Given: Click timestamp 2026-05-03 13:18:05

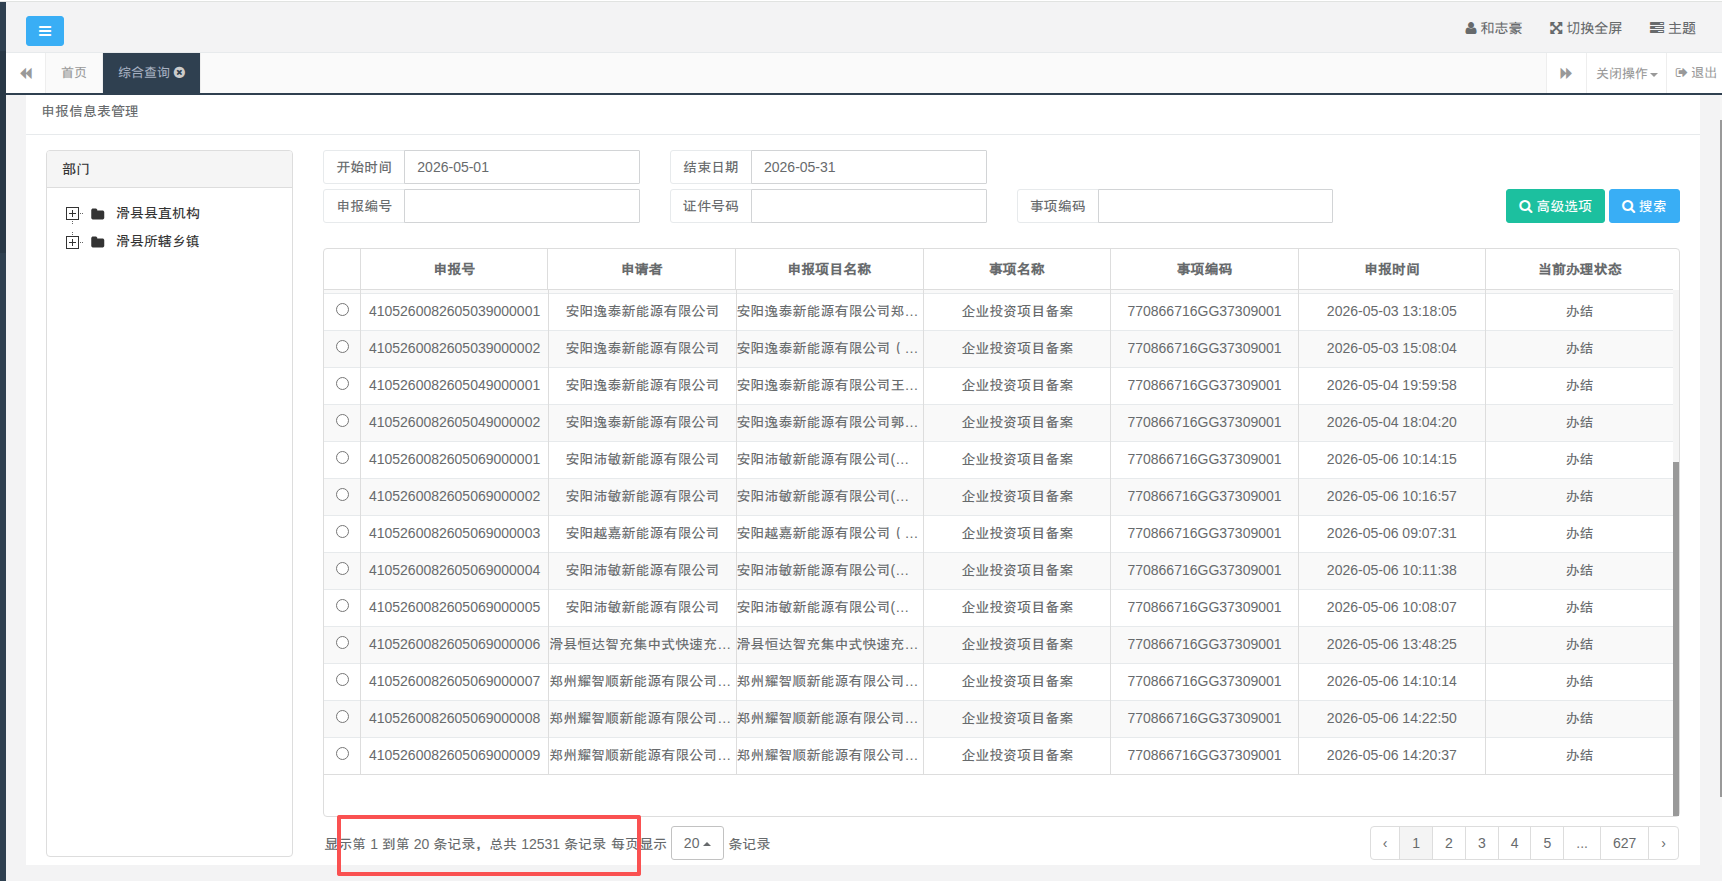Looking at the screenshot, I should [1392, 311].
